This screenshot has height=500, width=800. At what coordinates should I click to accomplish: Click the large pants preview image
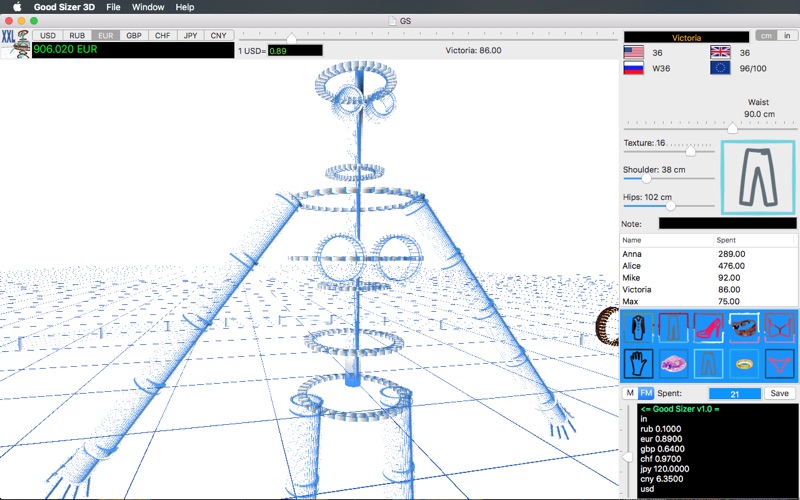(x=758, y=178)
